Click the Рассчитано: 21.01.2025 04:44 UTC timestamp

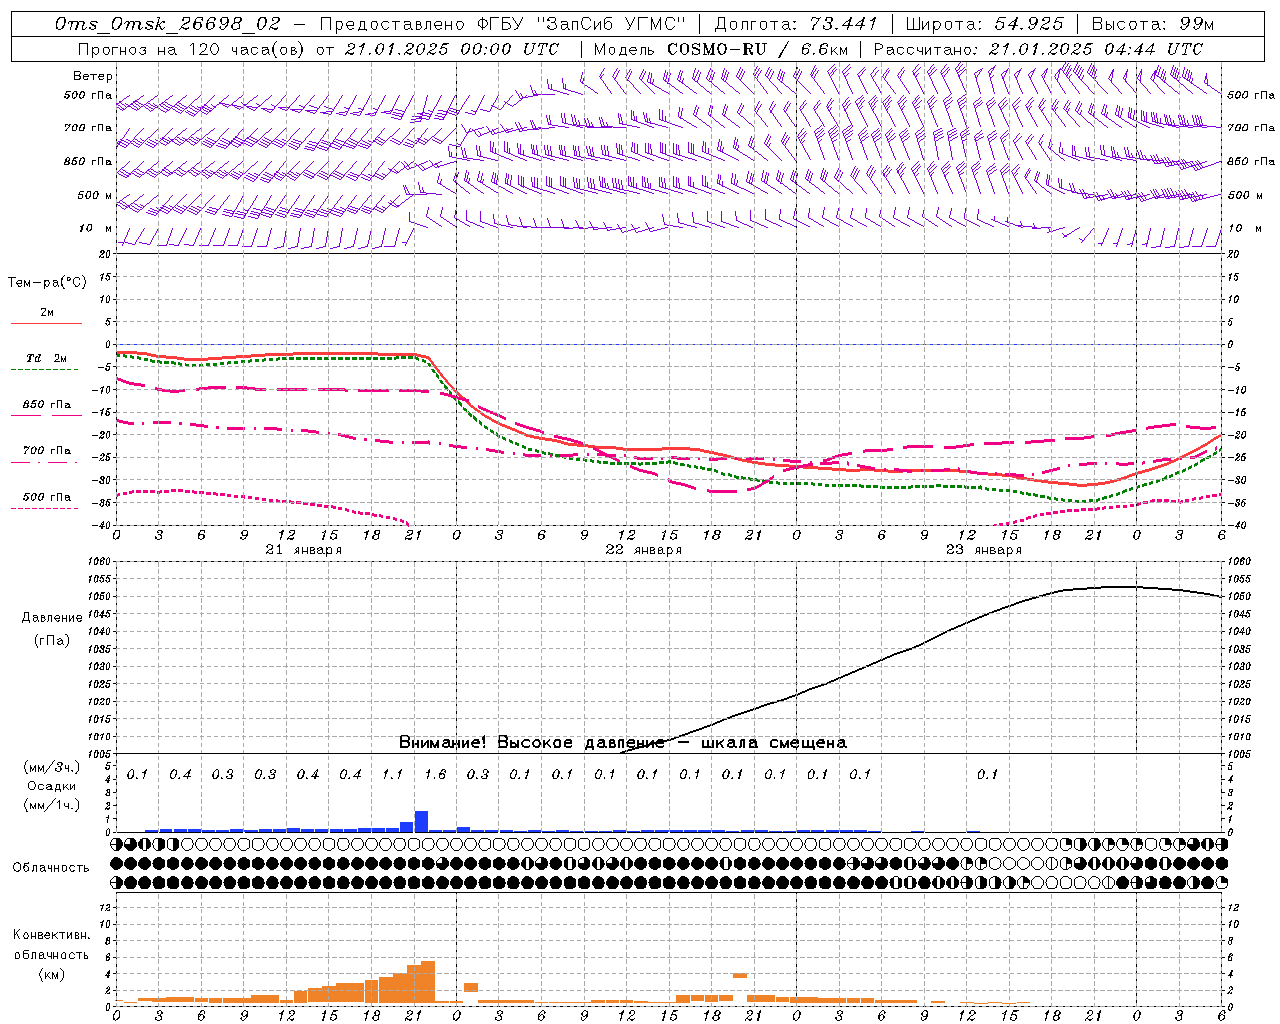click(x=1038, y=49)
